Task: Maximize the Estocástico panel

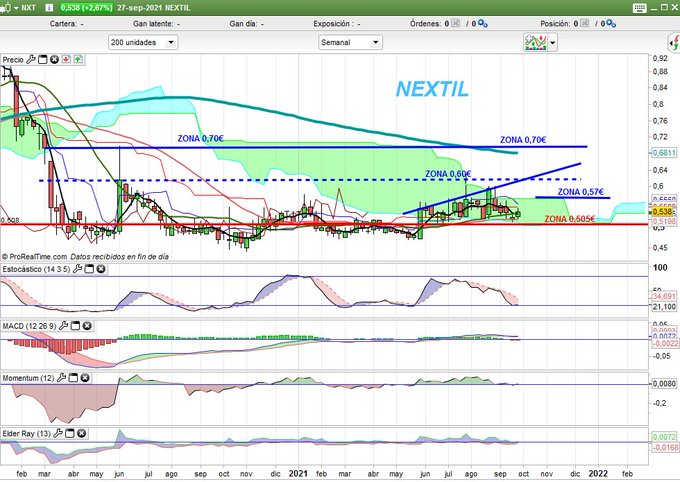Action: tap(89, 269)
